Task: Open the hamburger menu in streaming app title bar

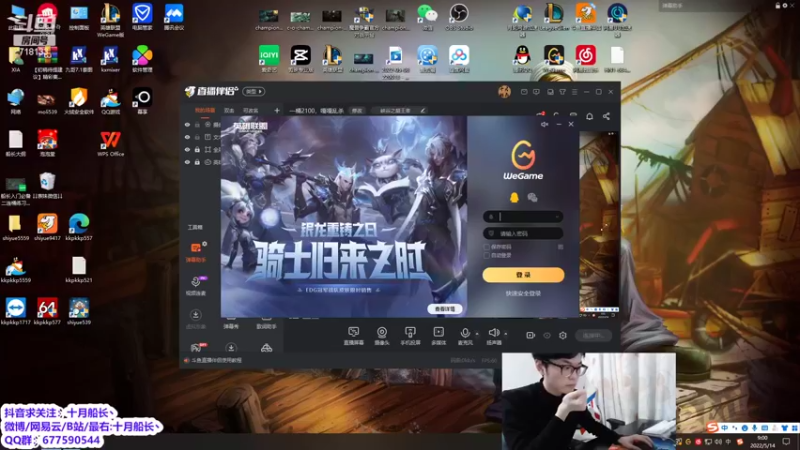Action: point(574,92)
